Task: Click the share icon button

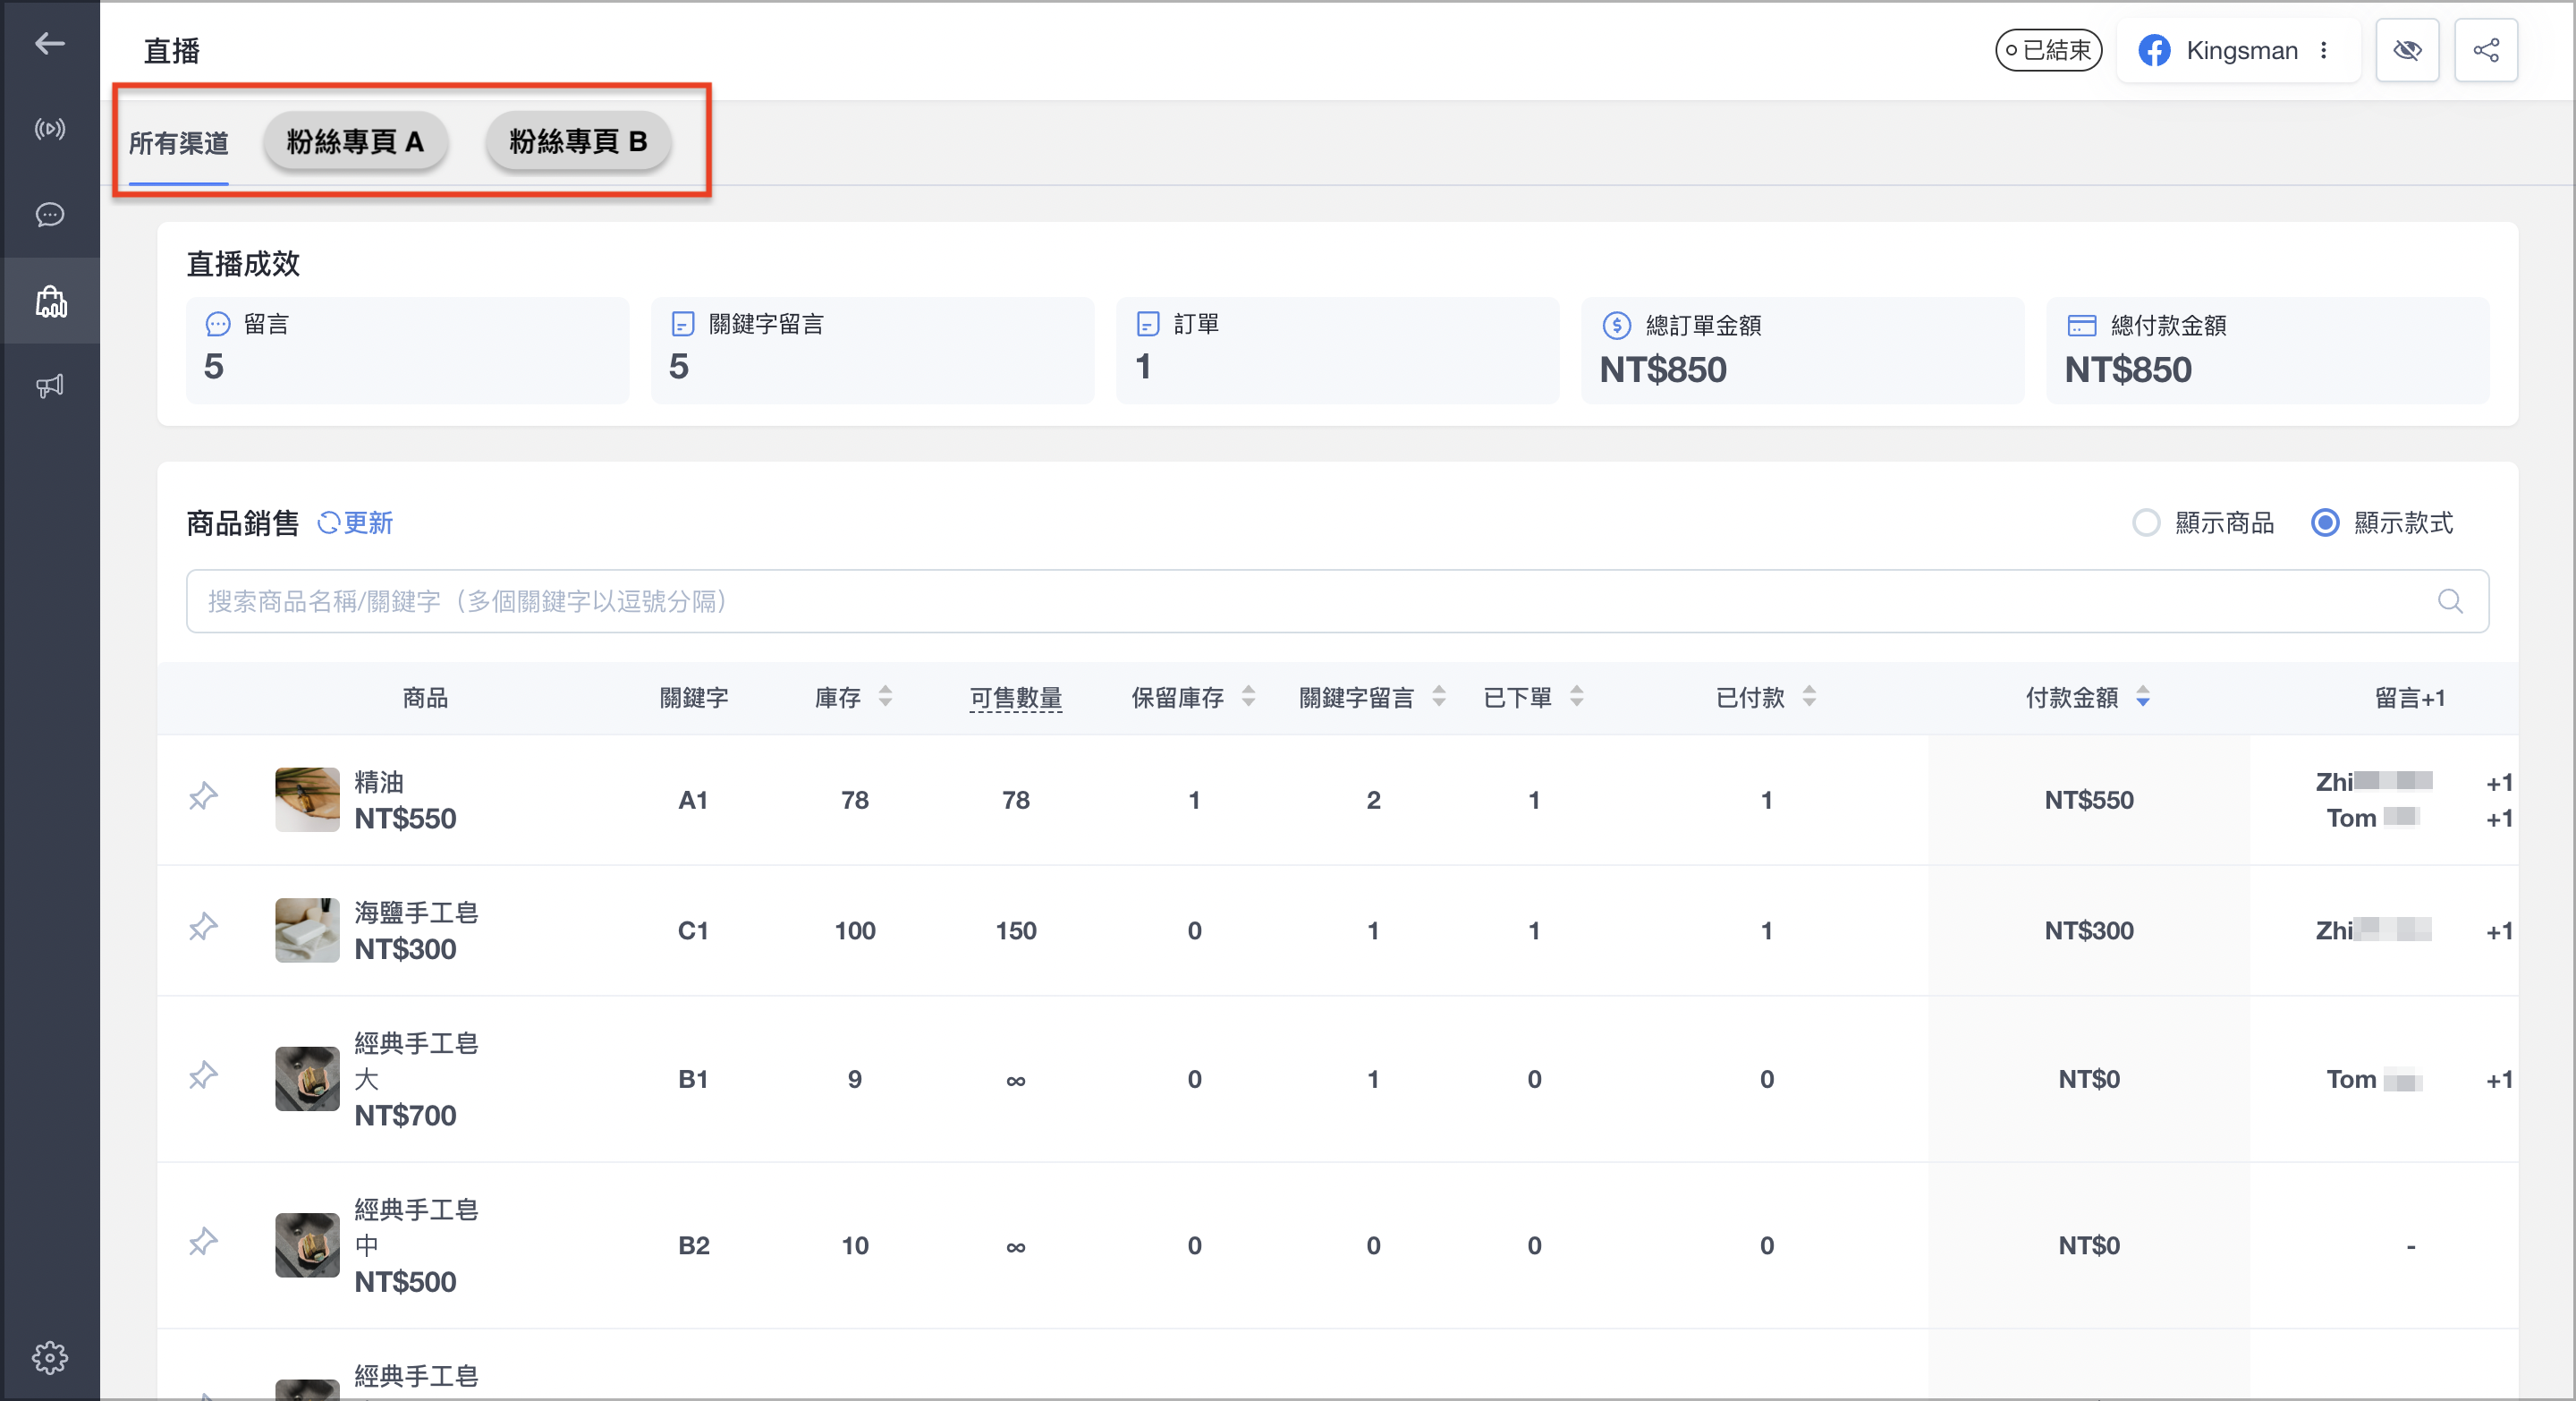Action: click(x=2486, y=50)
